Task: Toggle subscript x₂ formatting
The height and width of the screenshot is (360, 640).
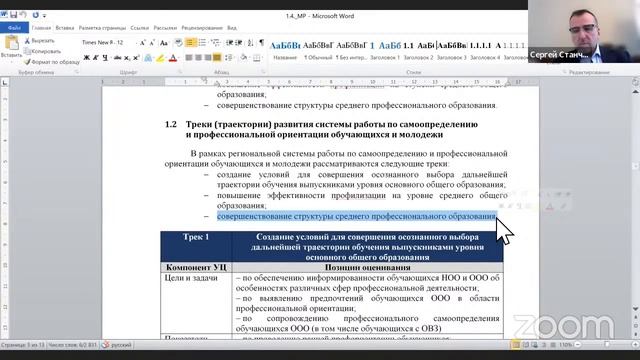Action: coord(127,58)
